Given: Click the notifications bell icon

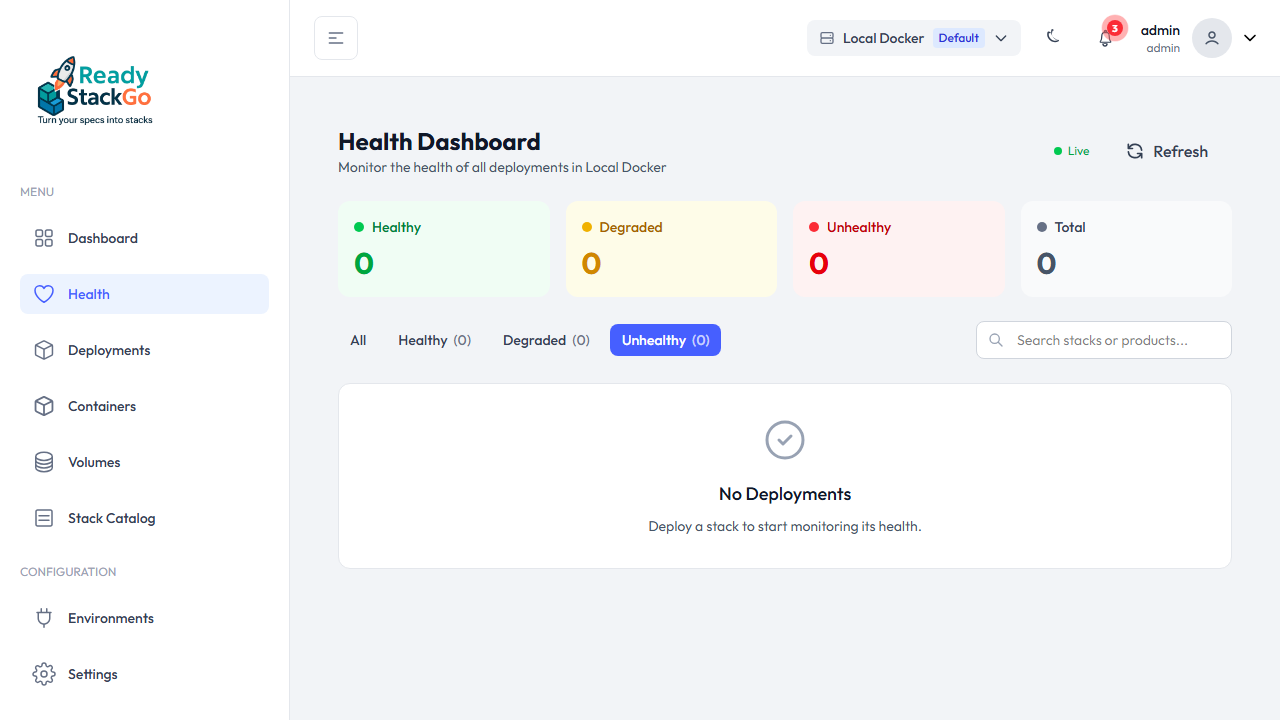Looking at the screenshot, I should click(1105, 38).
